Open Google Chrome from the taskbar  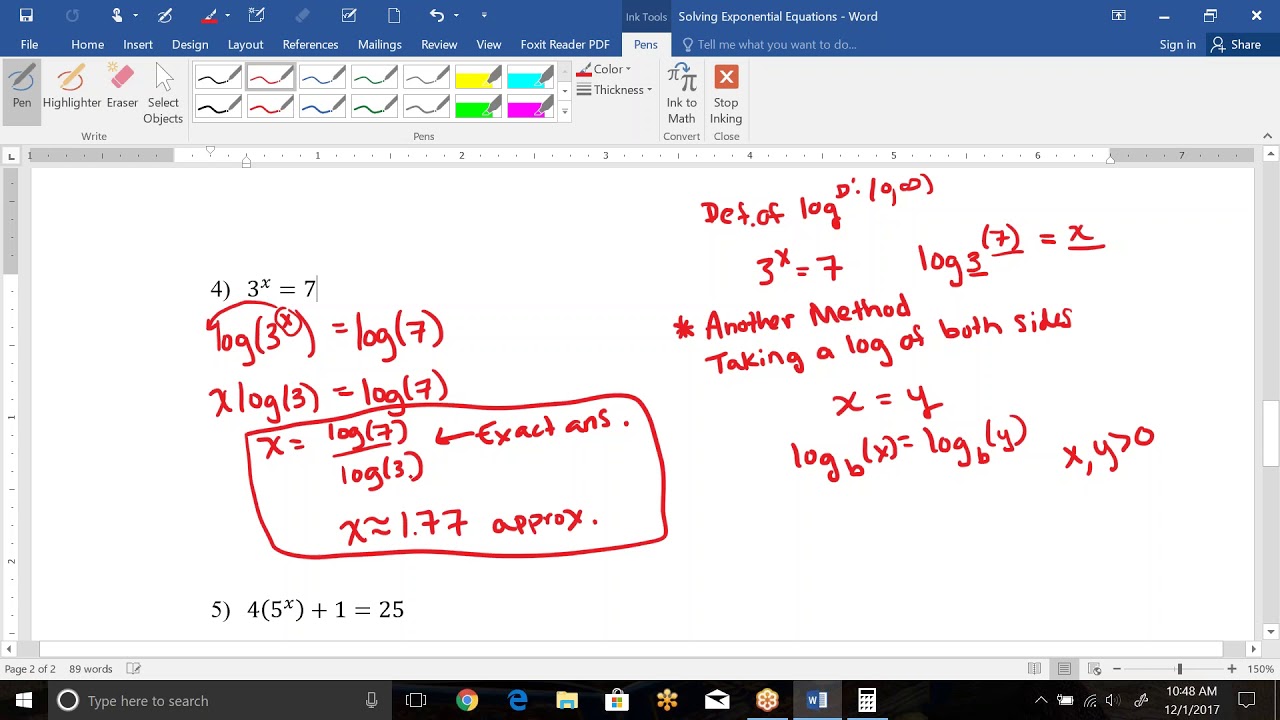pos(467,700)
